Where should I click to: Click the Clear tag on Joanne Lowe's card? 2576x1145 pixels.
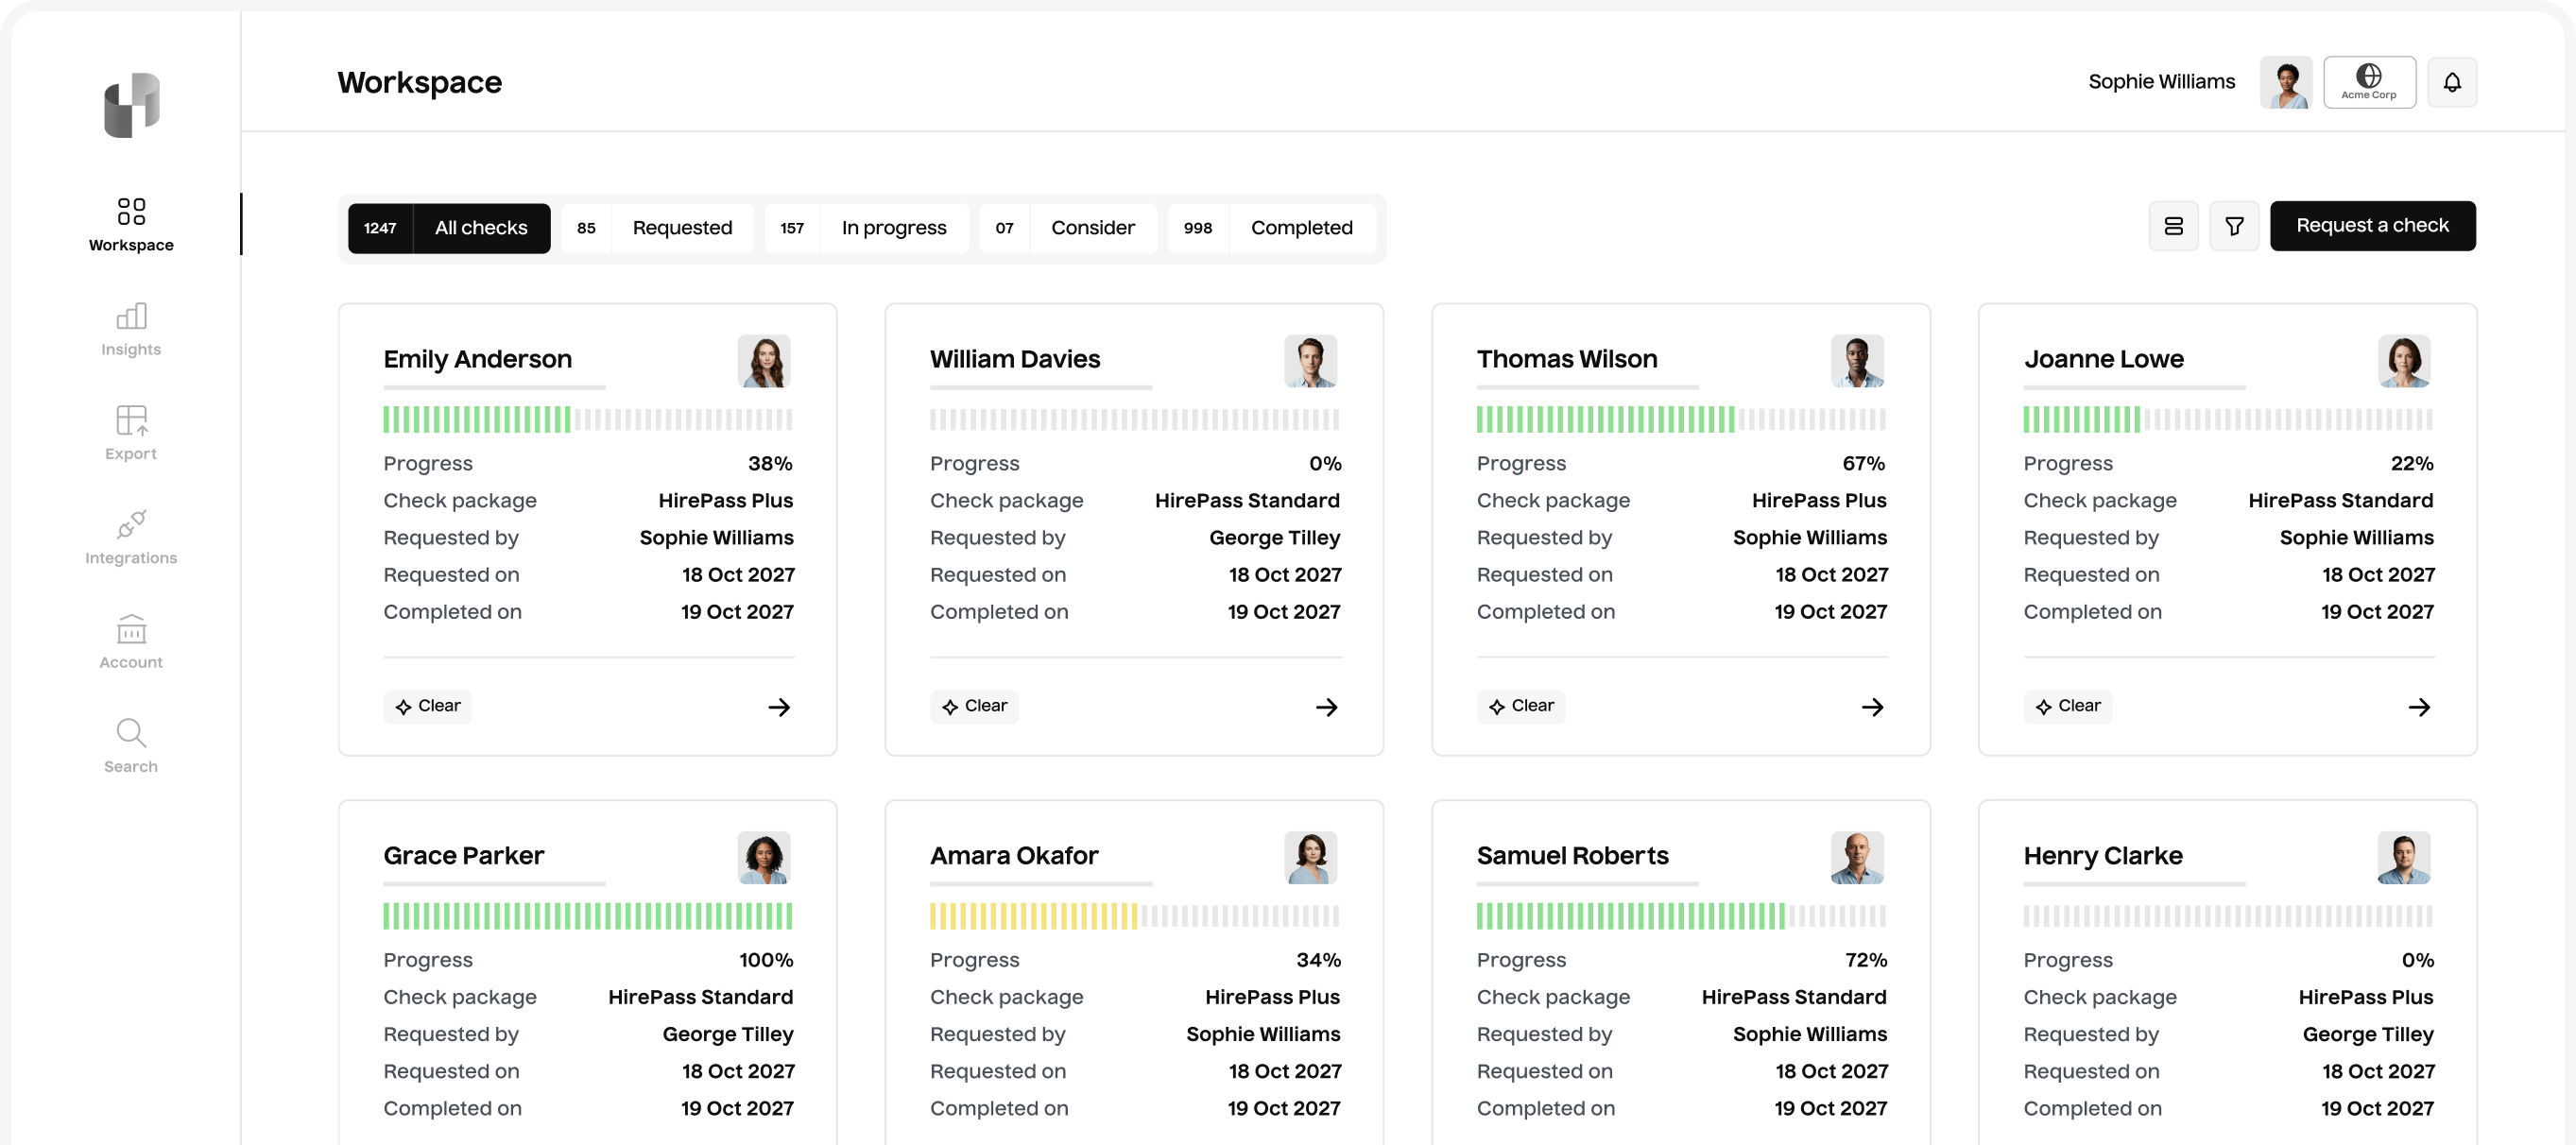[2068, 706]
